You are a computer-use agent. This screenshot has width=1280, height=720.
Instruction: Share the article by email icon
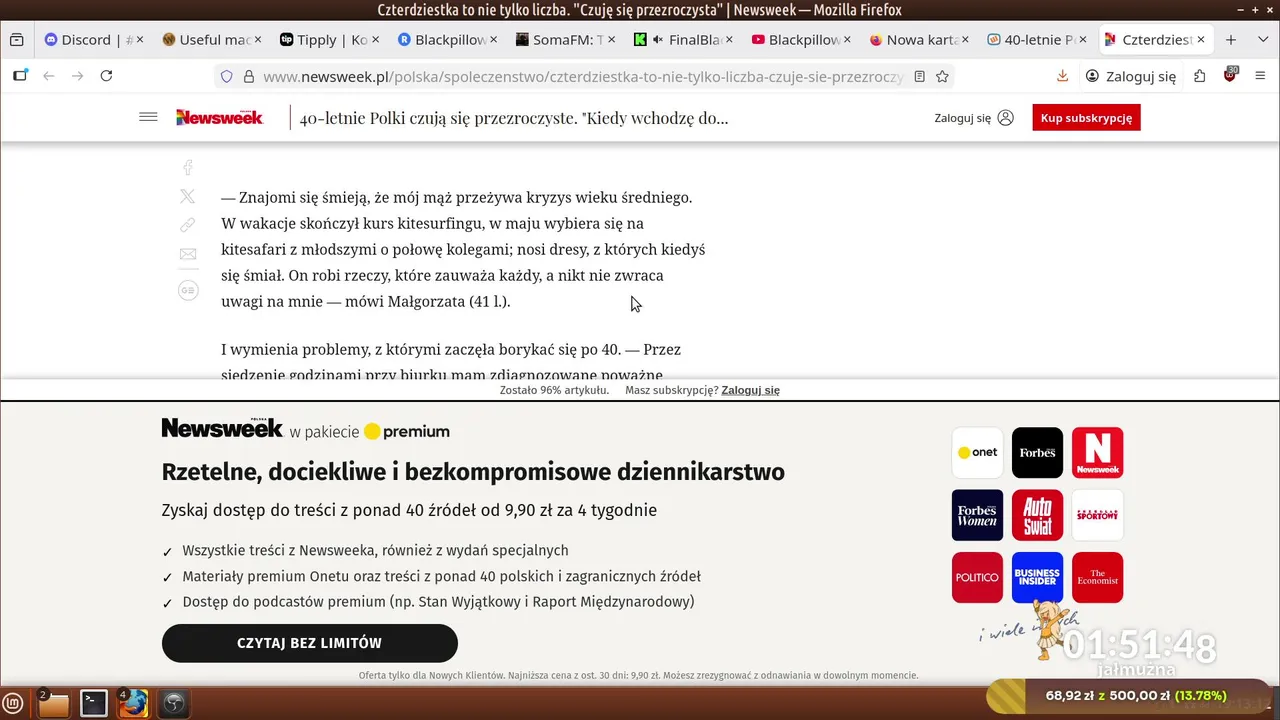(187, 254)
